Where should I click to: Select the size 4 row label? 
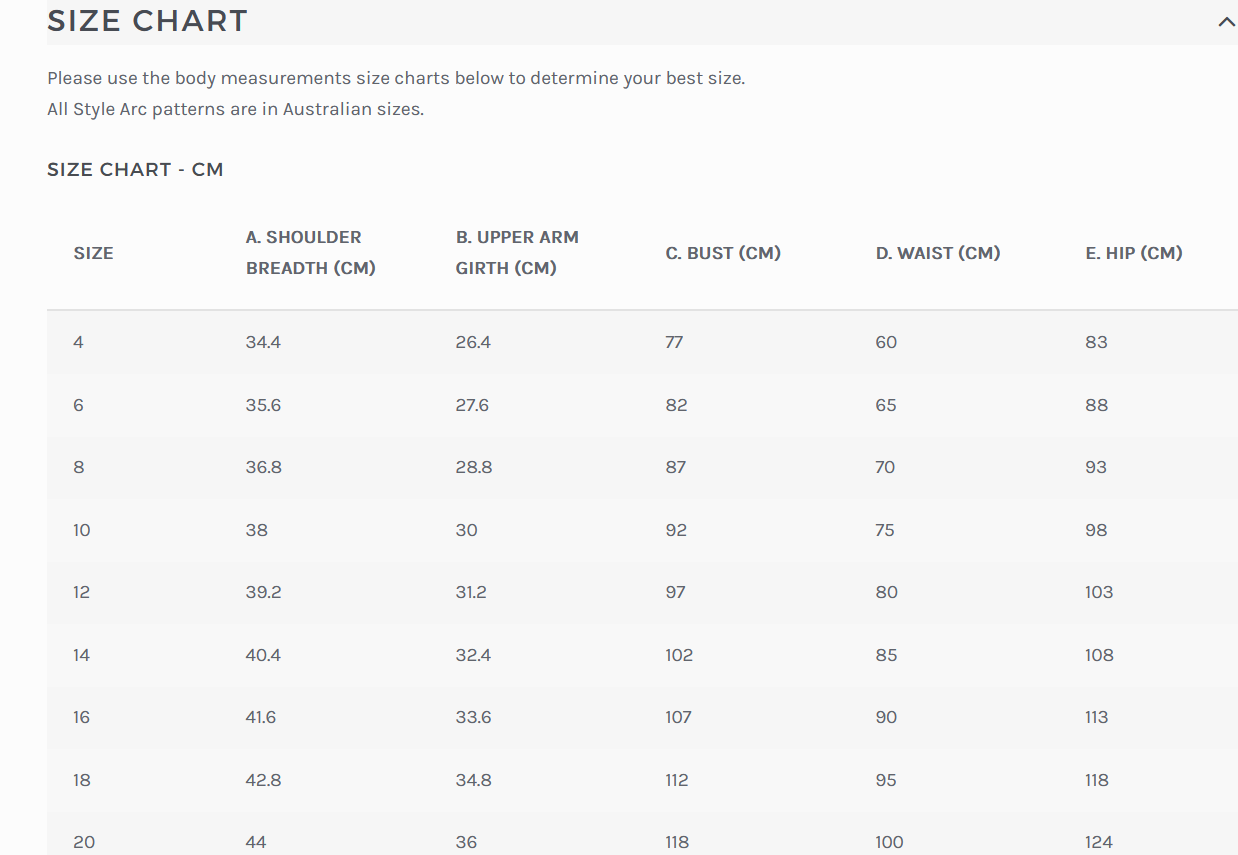(x=79, y=342)
